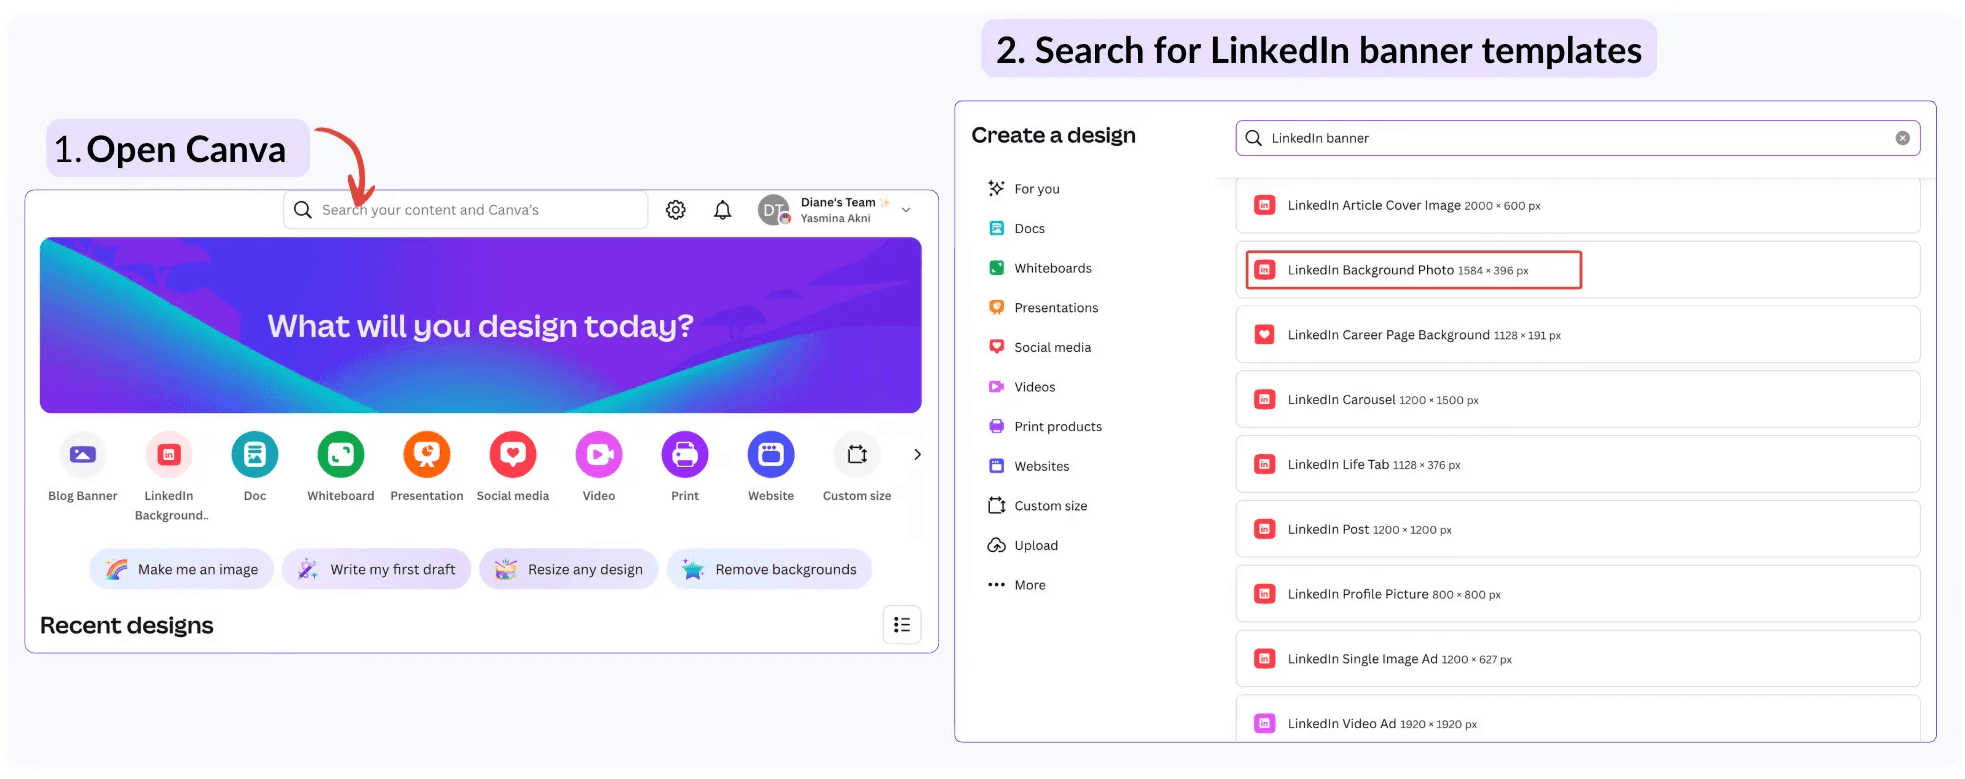Select the Social media shortcut icon

pos(513,455)
